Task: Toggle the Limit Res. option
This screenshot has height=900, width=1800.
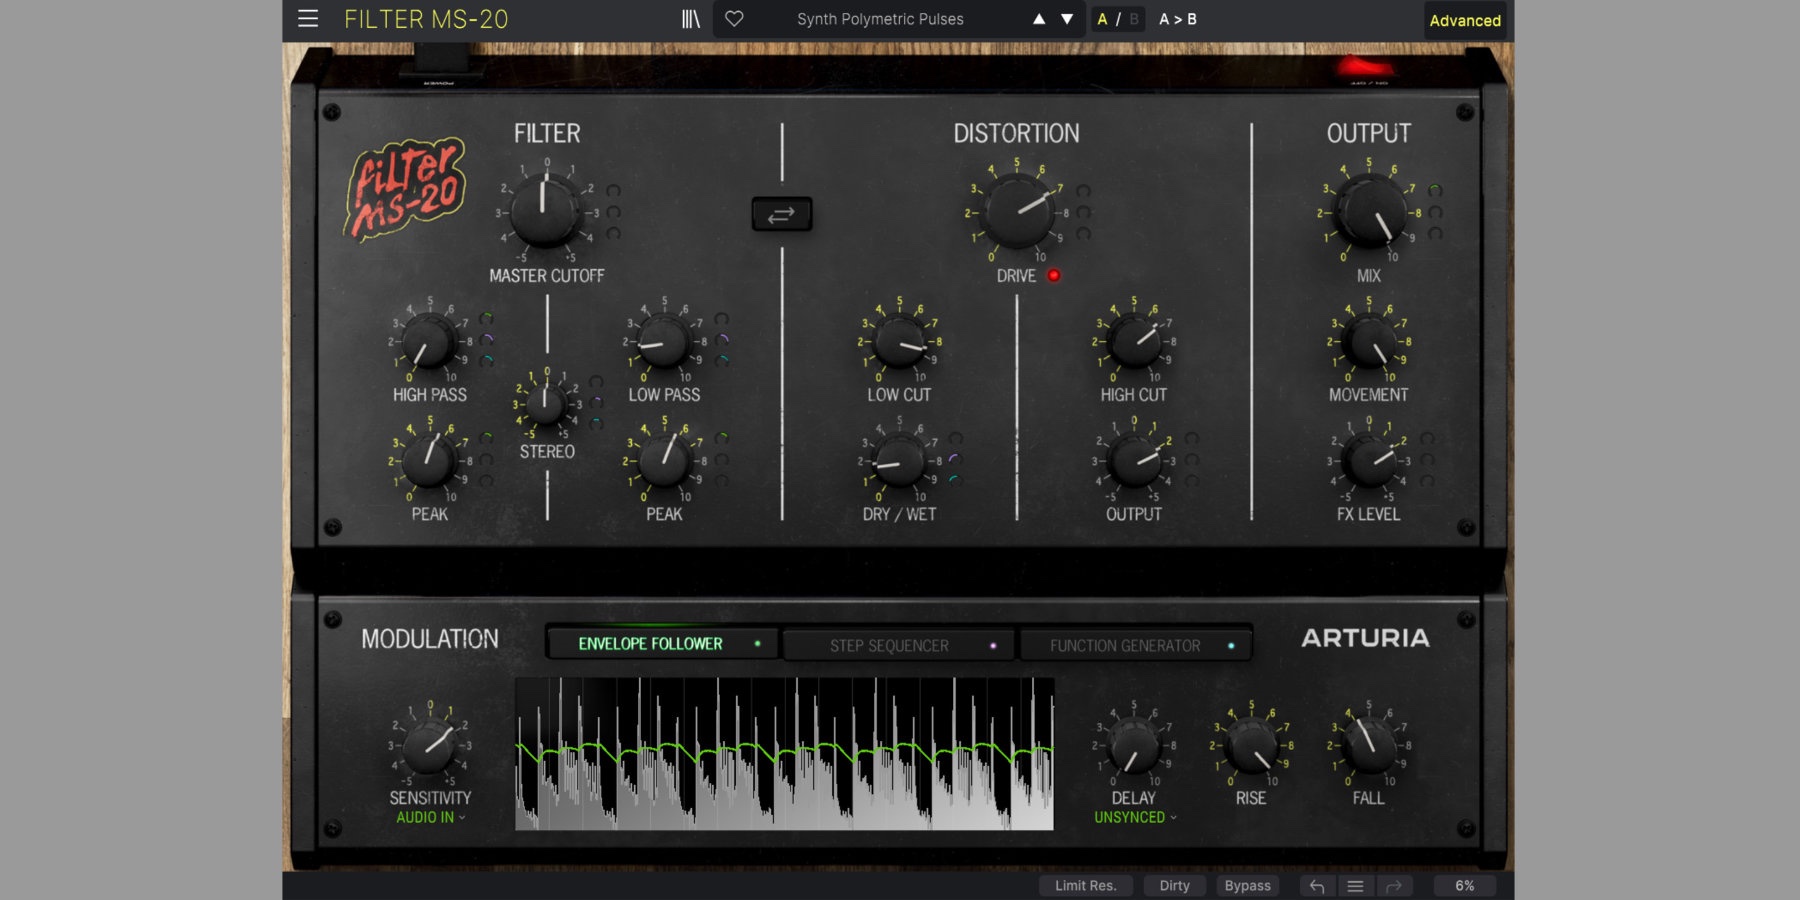Action: coord(1085,886)
